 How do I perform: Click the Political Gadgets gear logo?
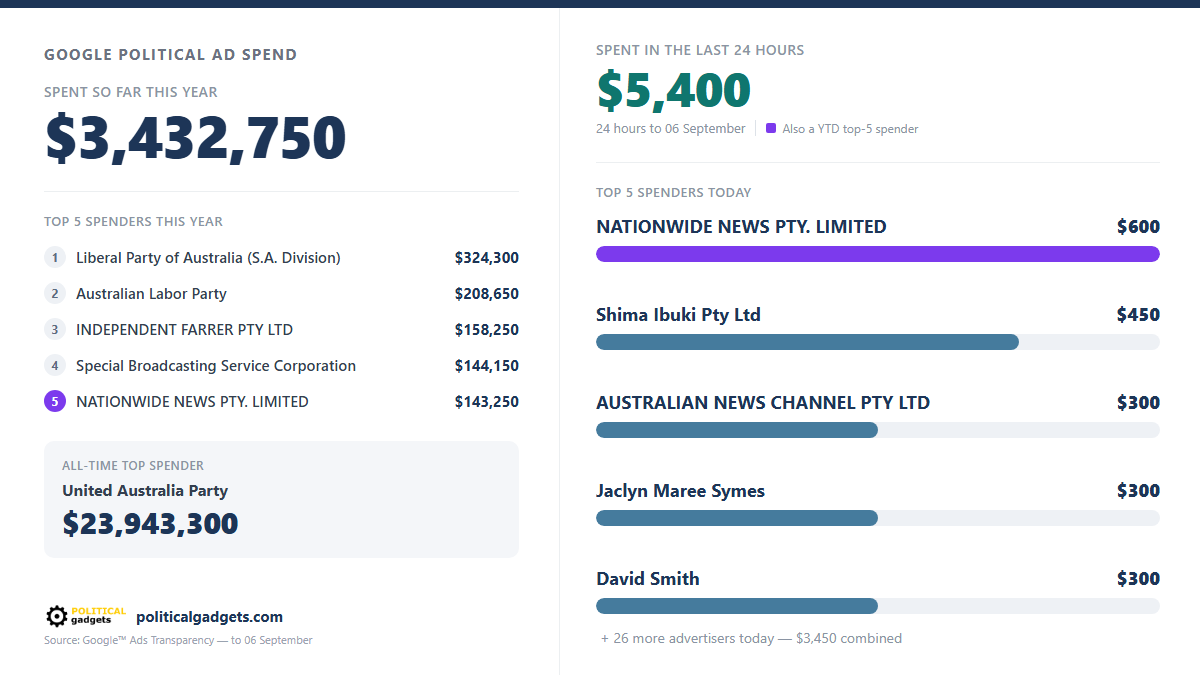point(86,616)
